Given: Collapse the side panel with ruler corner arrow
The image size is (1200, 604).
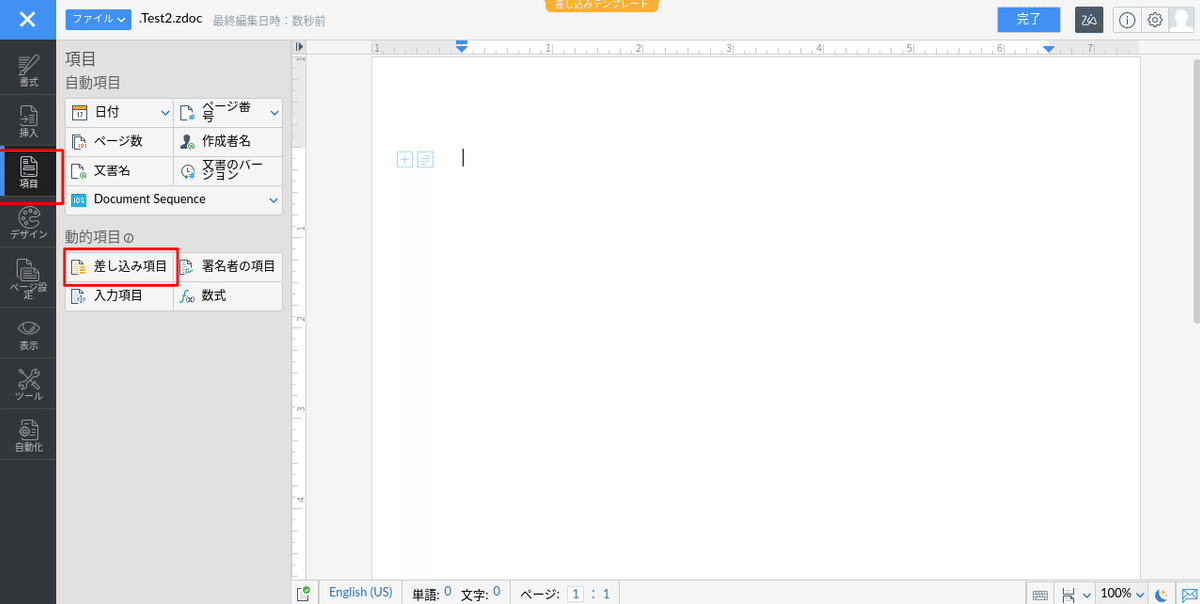Looking at the screenshot, I should coord(299,46).
